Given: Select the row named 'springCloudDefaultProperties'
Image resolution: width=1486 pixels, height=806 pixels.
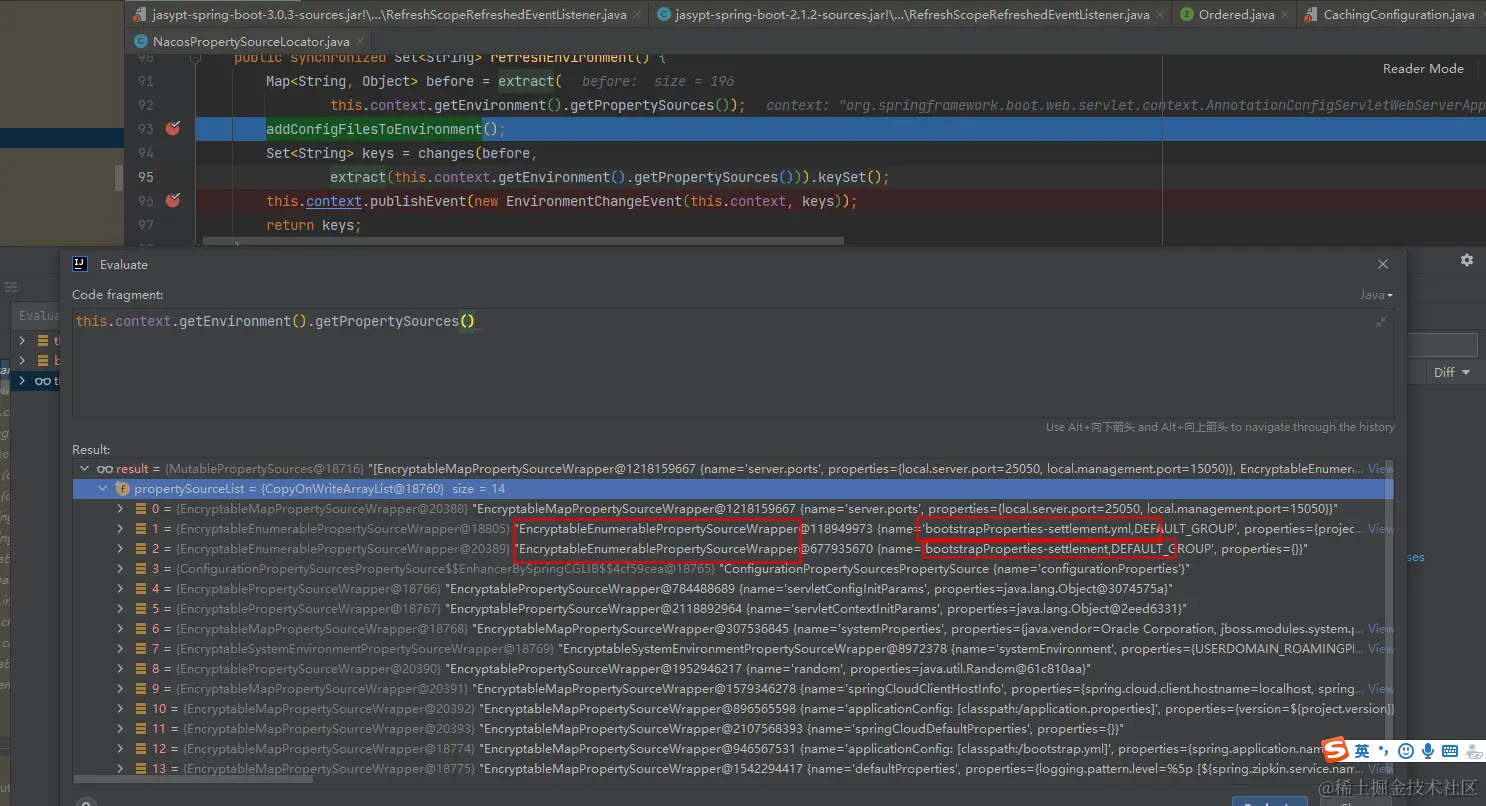Looking at the screenshot, I should click(733, 729).
